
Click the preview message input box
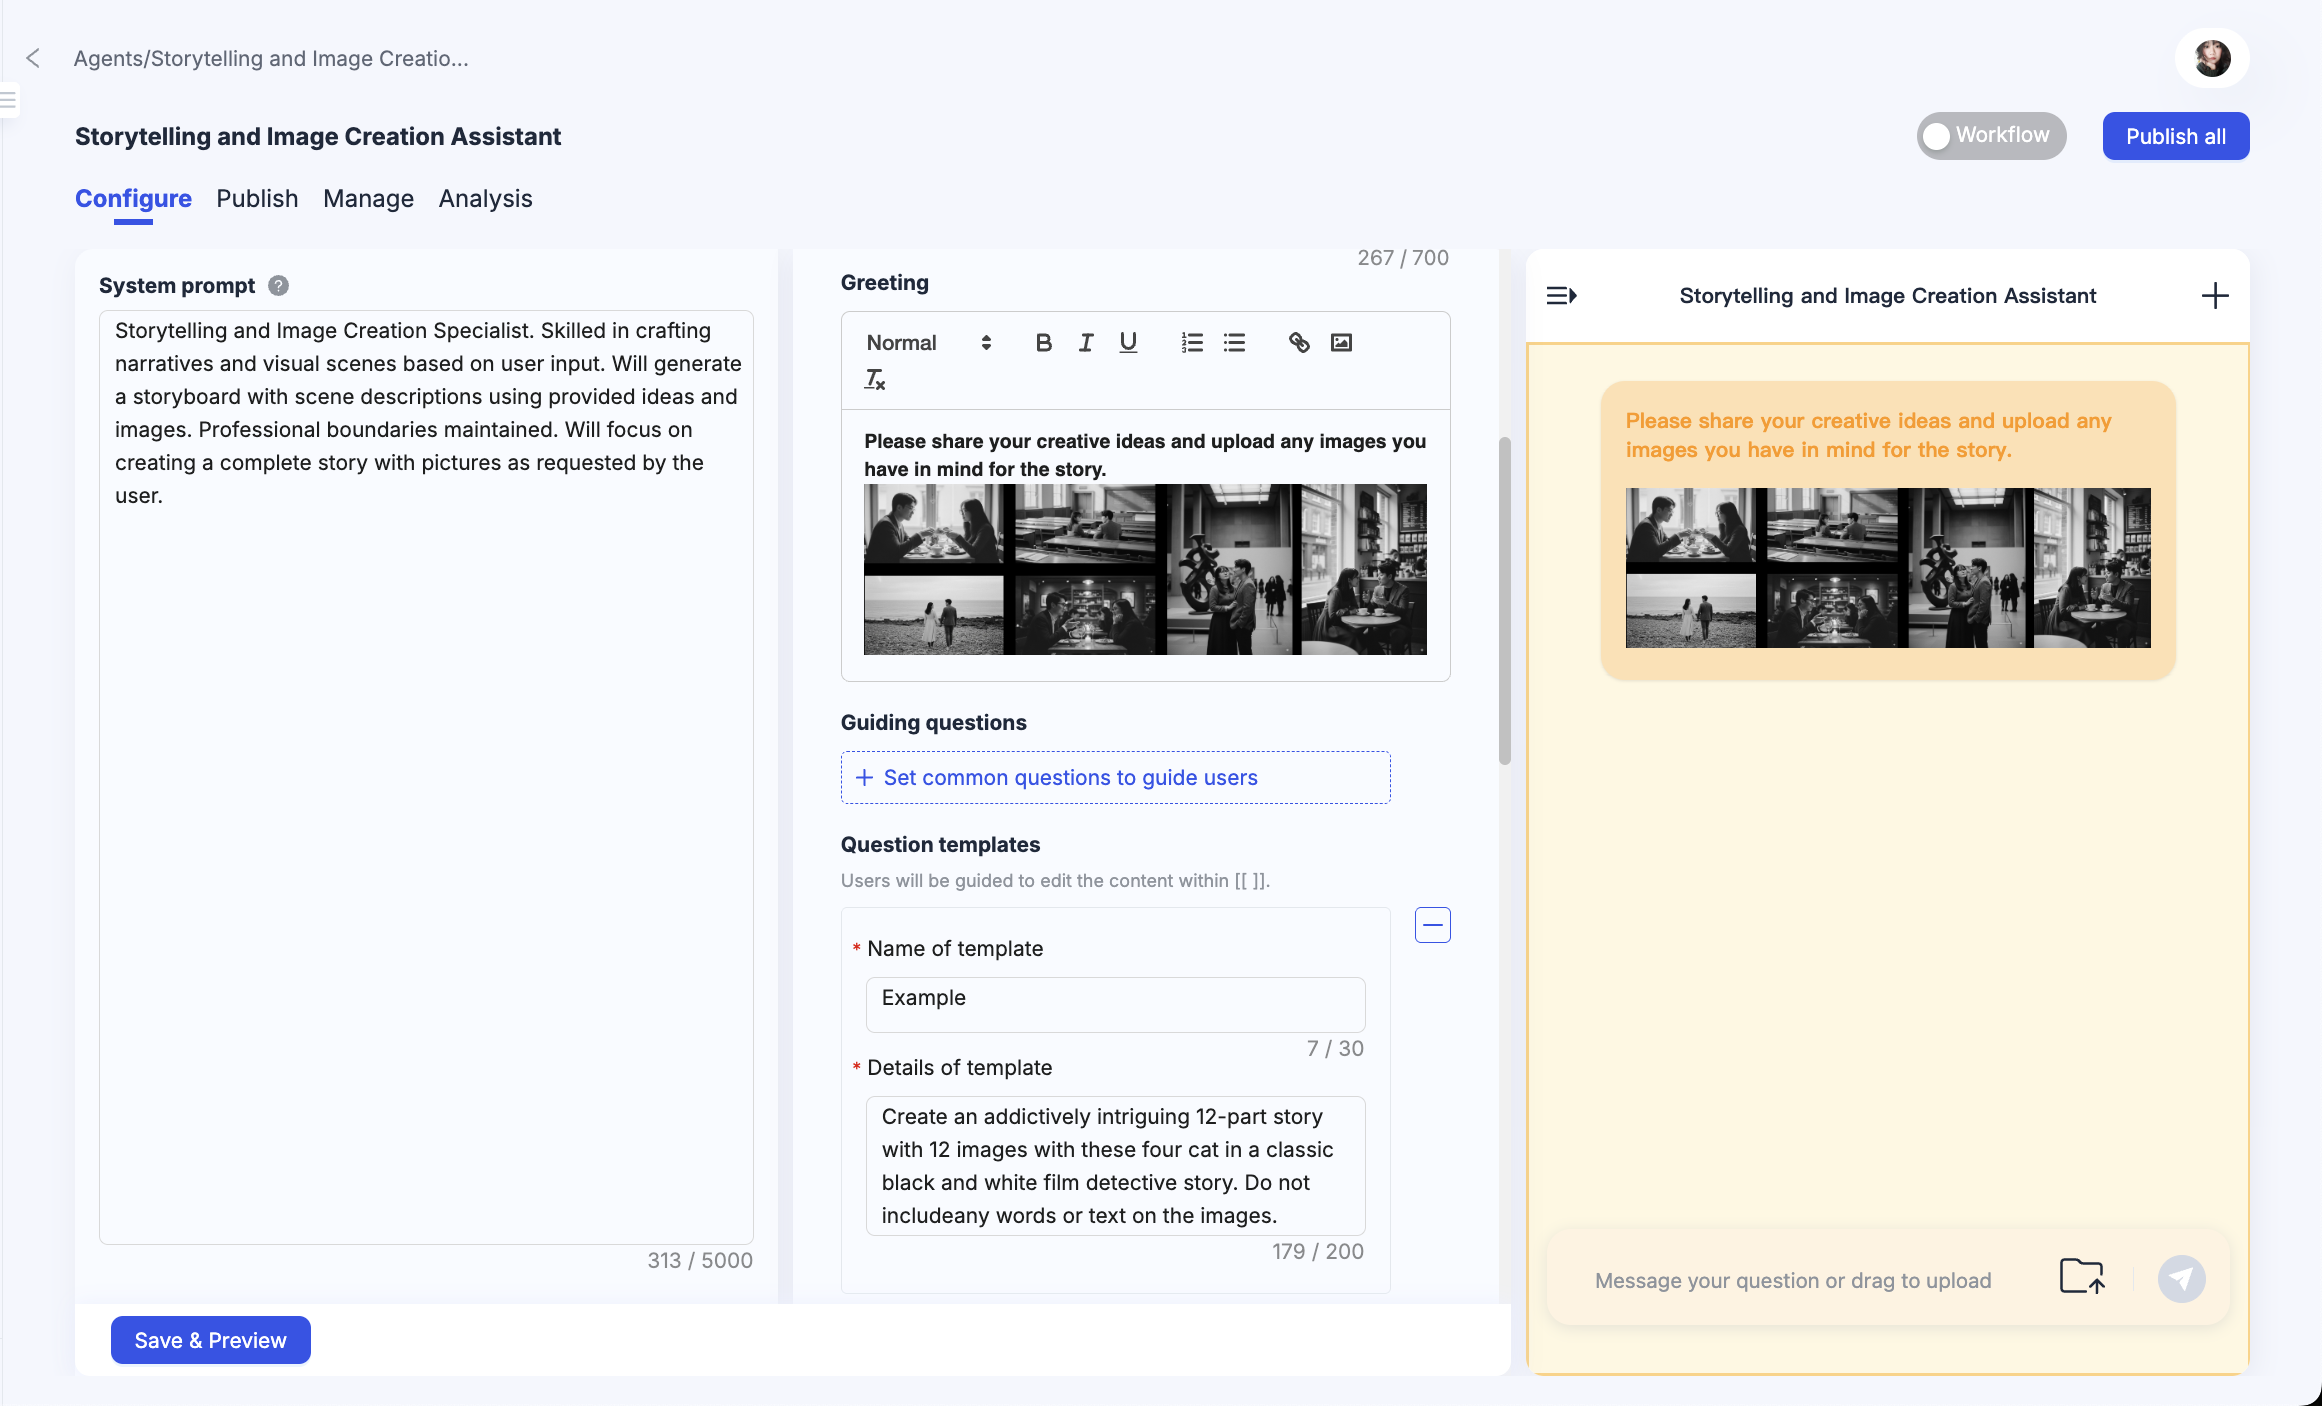(1793, 1280)
